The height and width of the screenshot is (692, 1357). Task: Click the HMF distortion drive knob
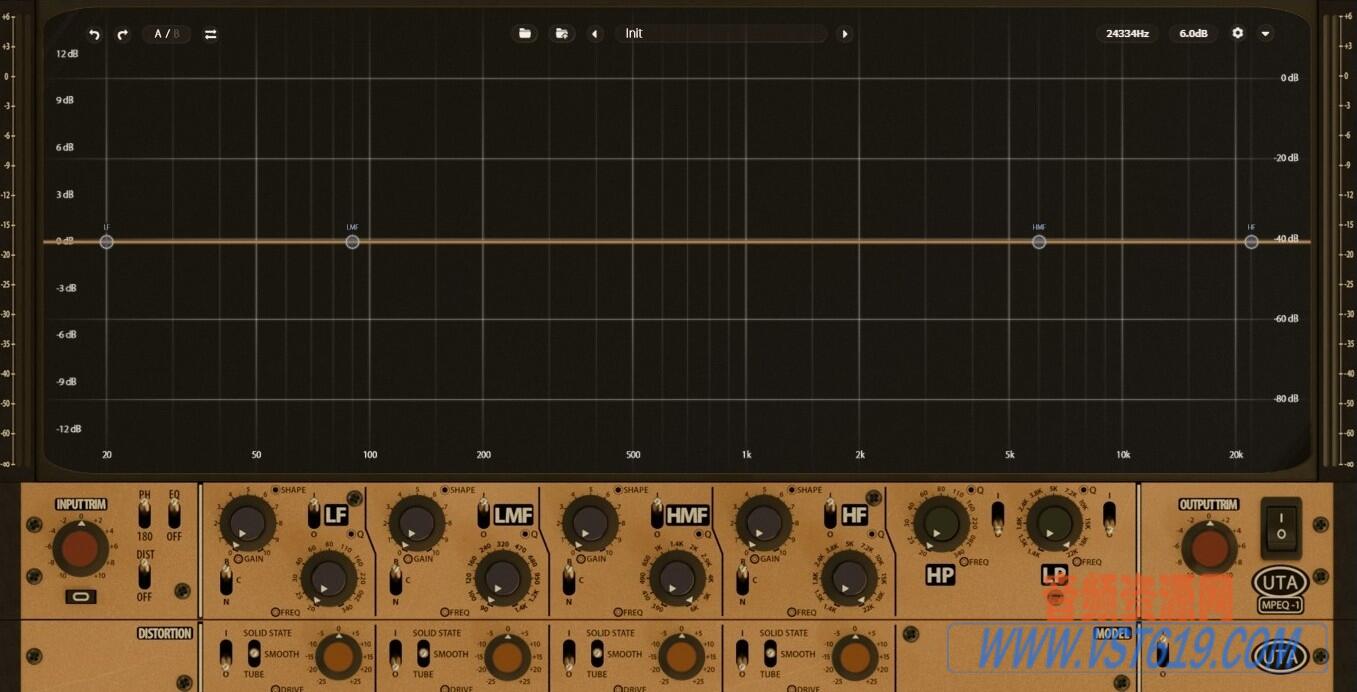point(682,657)
